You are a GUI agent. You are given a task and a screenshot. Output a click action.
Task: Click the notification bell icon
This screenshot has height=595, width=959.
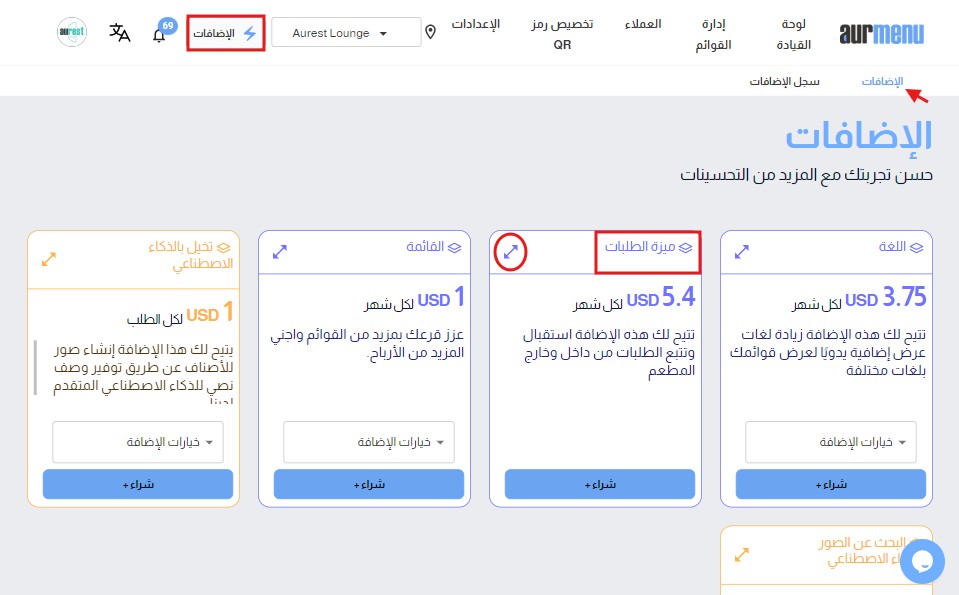(159, 34)
